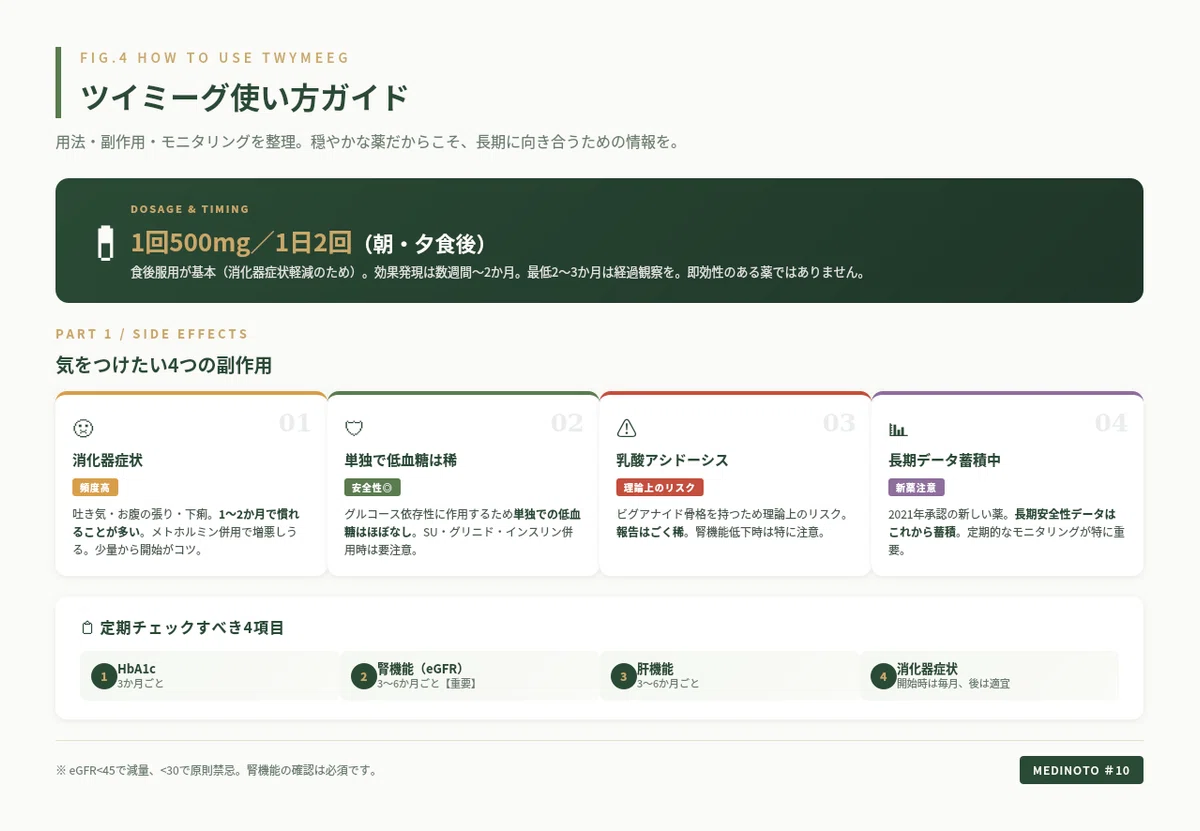Click the 新薬注意 tag
The width and height of the screenshot is (1200, 831).
pos(916,488)
